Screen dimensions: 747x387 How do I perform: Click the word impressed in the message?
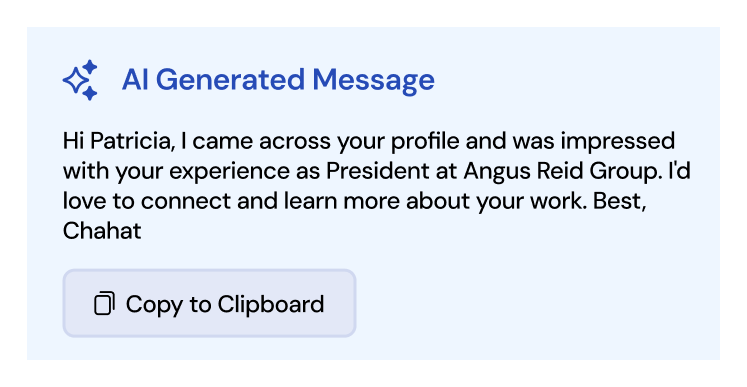pyautogui.click(x=617, y=142)
